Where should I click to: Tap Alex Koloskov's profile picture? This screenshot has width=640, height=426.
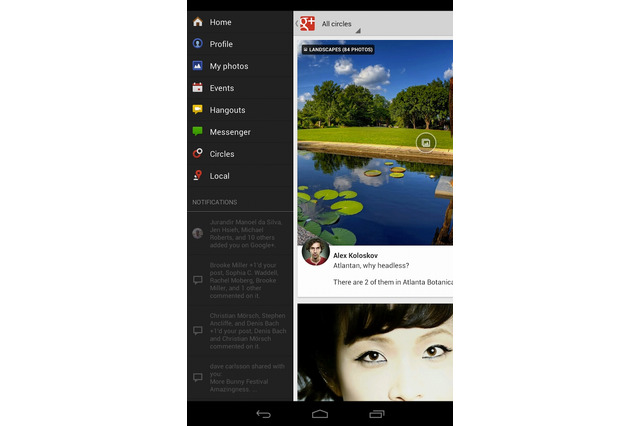tap(316, 252)
